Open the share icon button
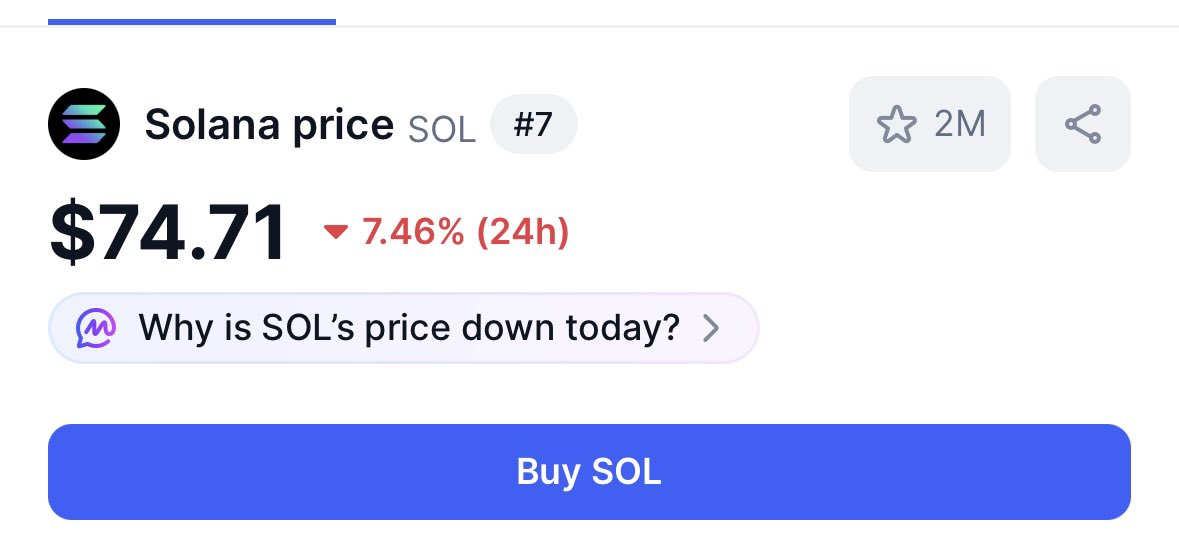This screenshot has width=1179, height=549. click(x=1083, y=124)
